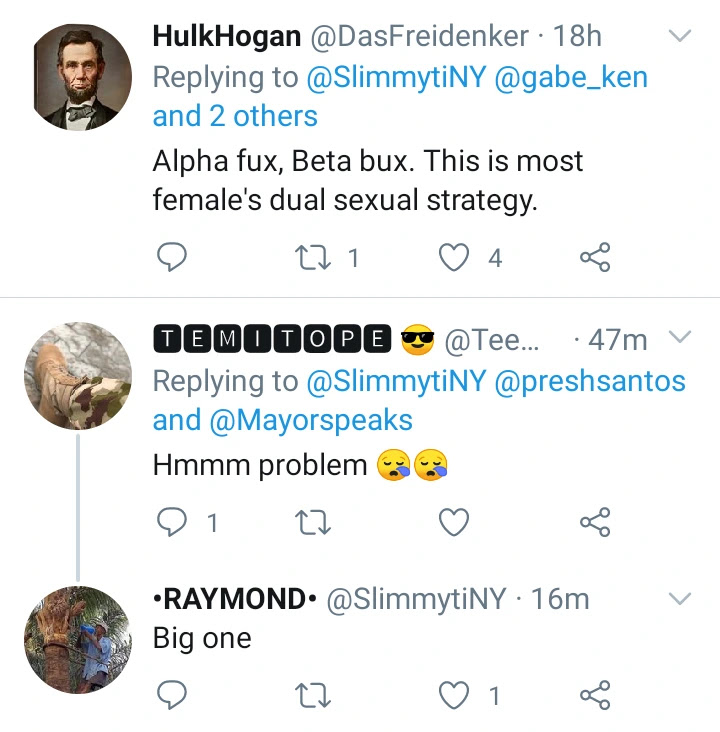View HulkHogan's Lincoln profile picture
720x732 pixels.
click(78, 78)
